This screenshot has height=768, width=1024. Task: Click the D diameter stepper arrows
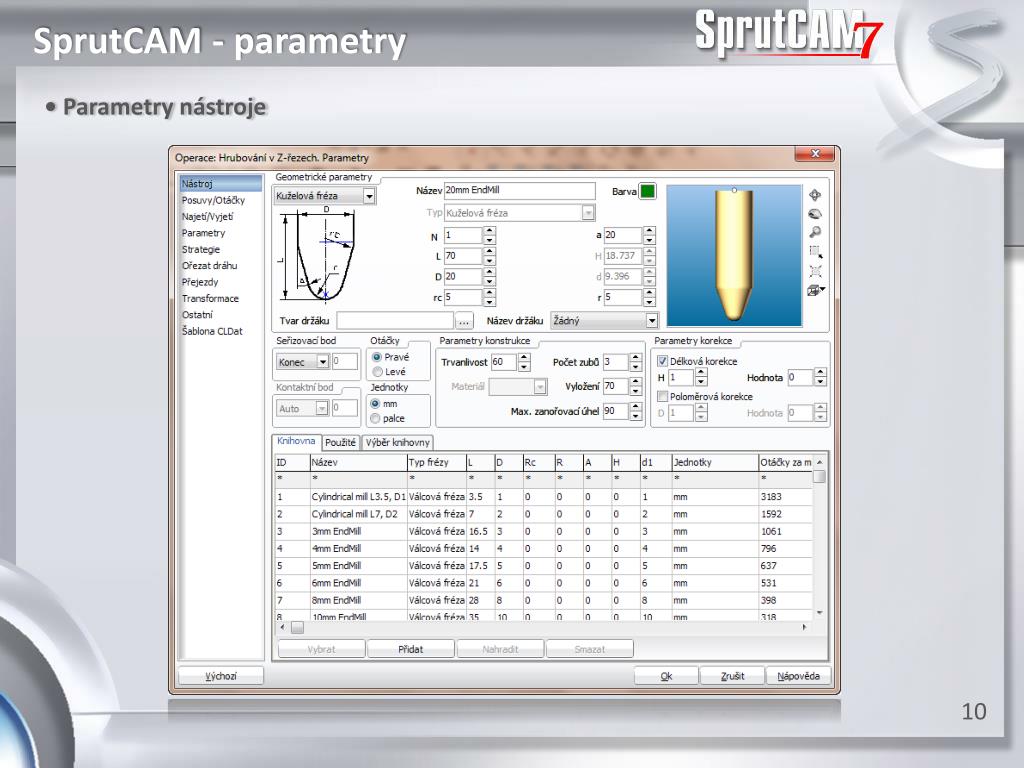pos(490,277)
